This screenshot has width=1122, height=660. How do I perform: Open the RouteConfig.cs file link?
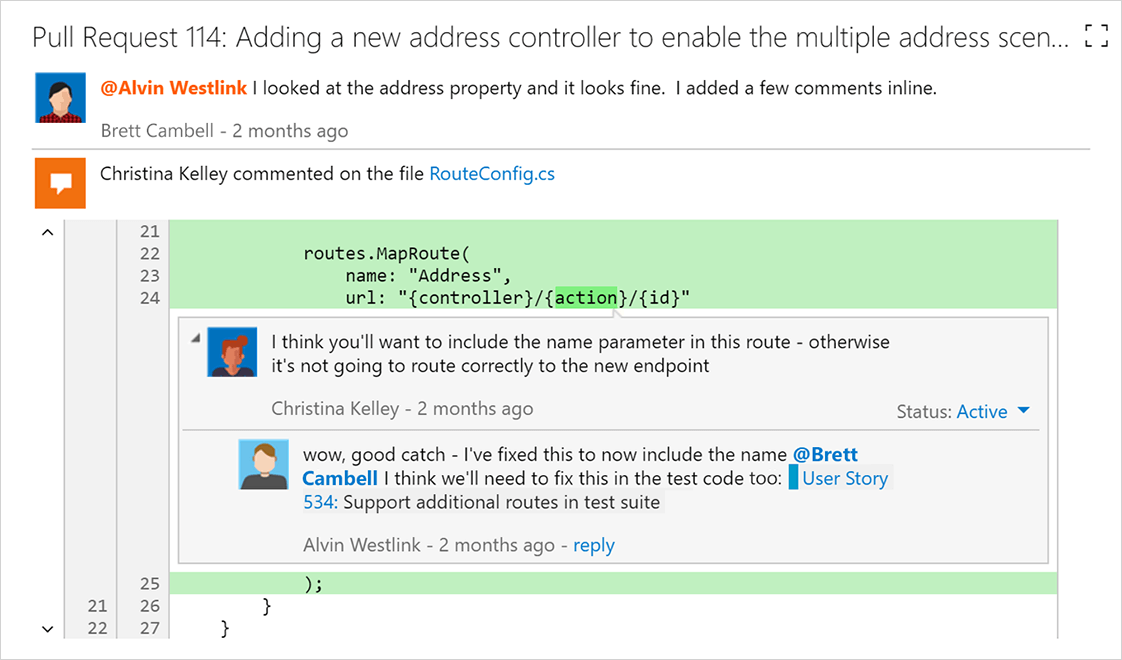(x=492, y=174)
